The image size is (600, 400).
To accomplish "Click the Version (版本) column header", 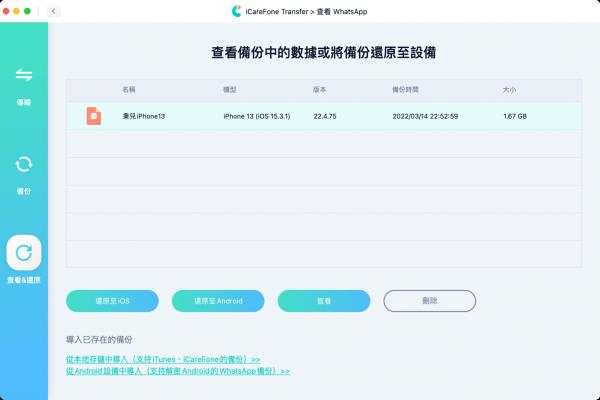I will [319, 90].
